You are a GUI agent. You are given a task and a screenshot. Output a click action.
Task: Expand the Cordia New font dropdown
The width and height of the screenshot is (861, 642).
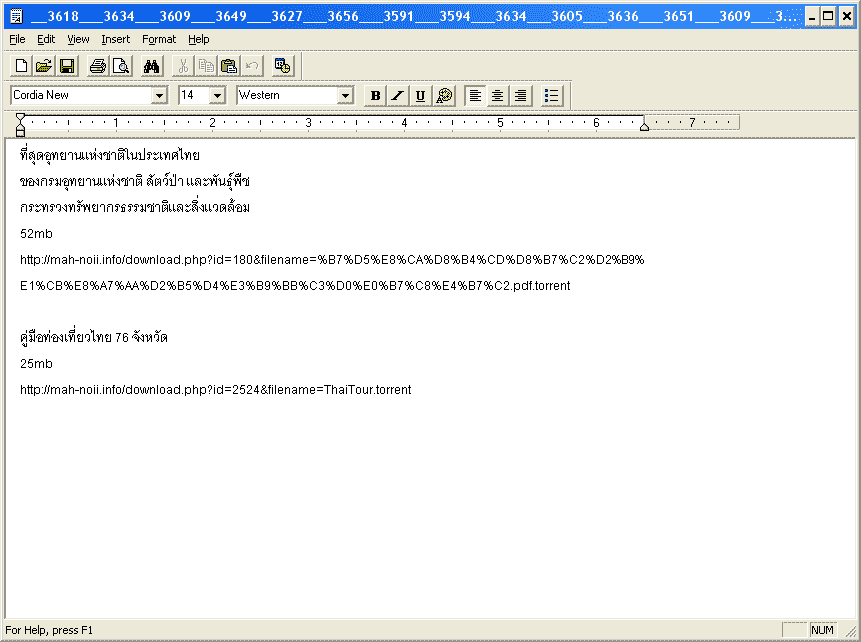point(159,95)
